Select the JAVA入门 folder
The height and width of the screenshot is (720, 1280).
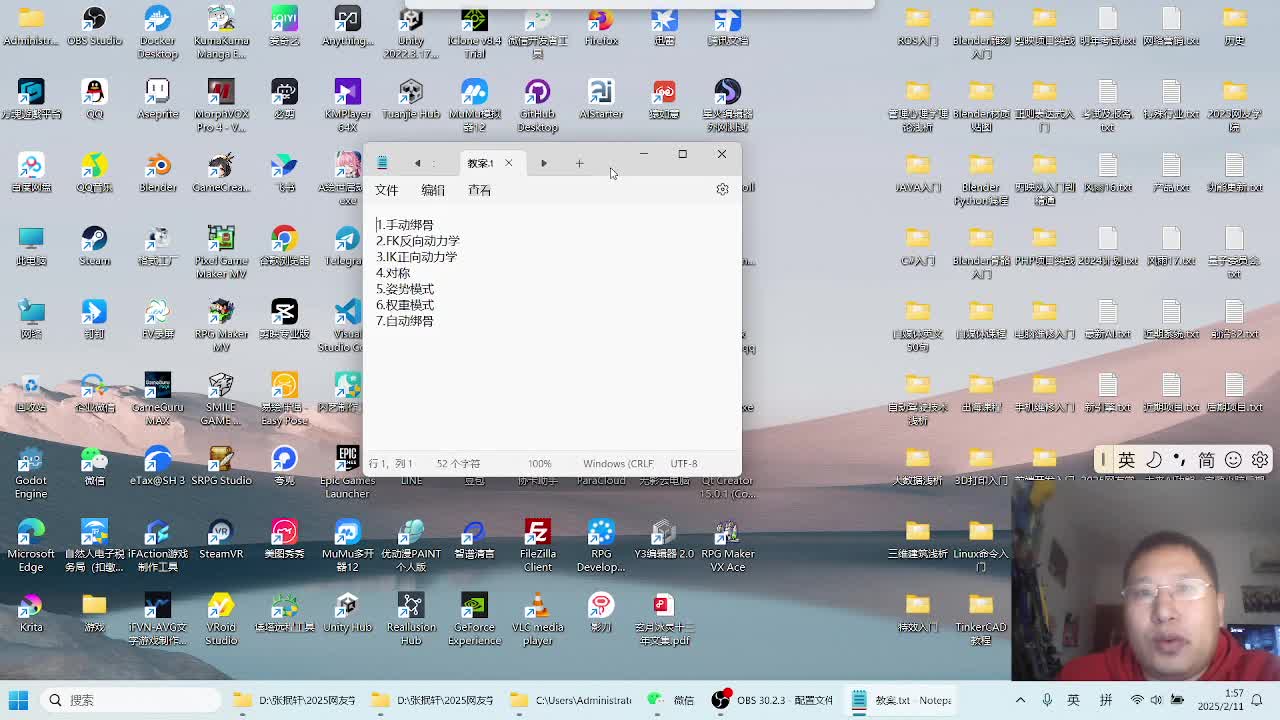click(x=918, y=173)
